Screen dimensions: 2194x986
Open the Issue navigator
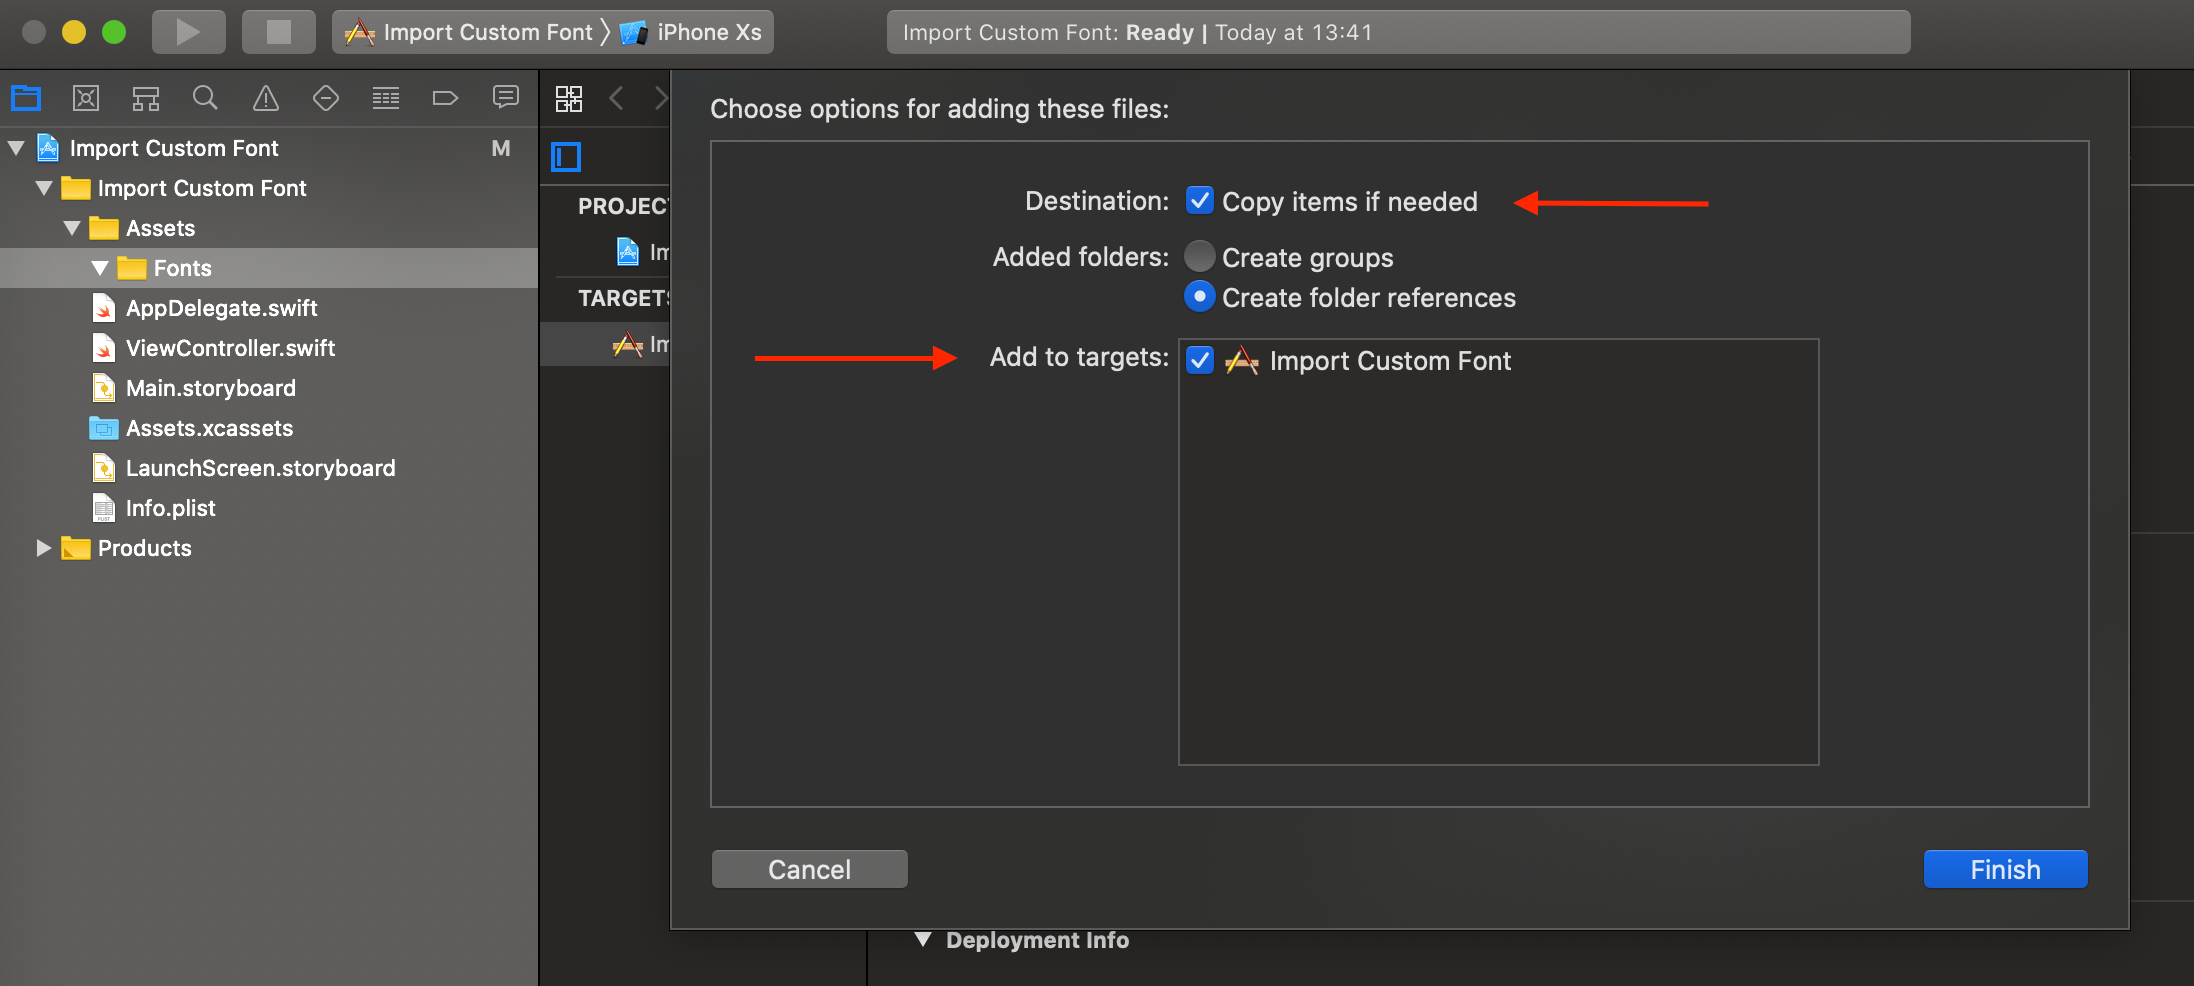click(266, 98)
